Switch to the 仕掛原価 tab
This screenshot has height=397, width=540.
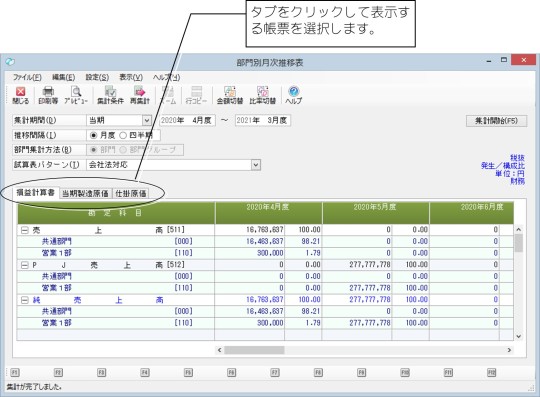click(x=131, y=194)
